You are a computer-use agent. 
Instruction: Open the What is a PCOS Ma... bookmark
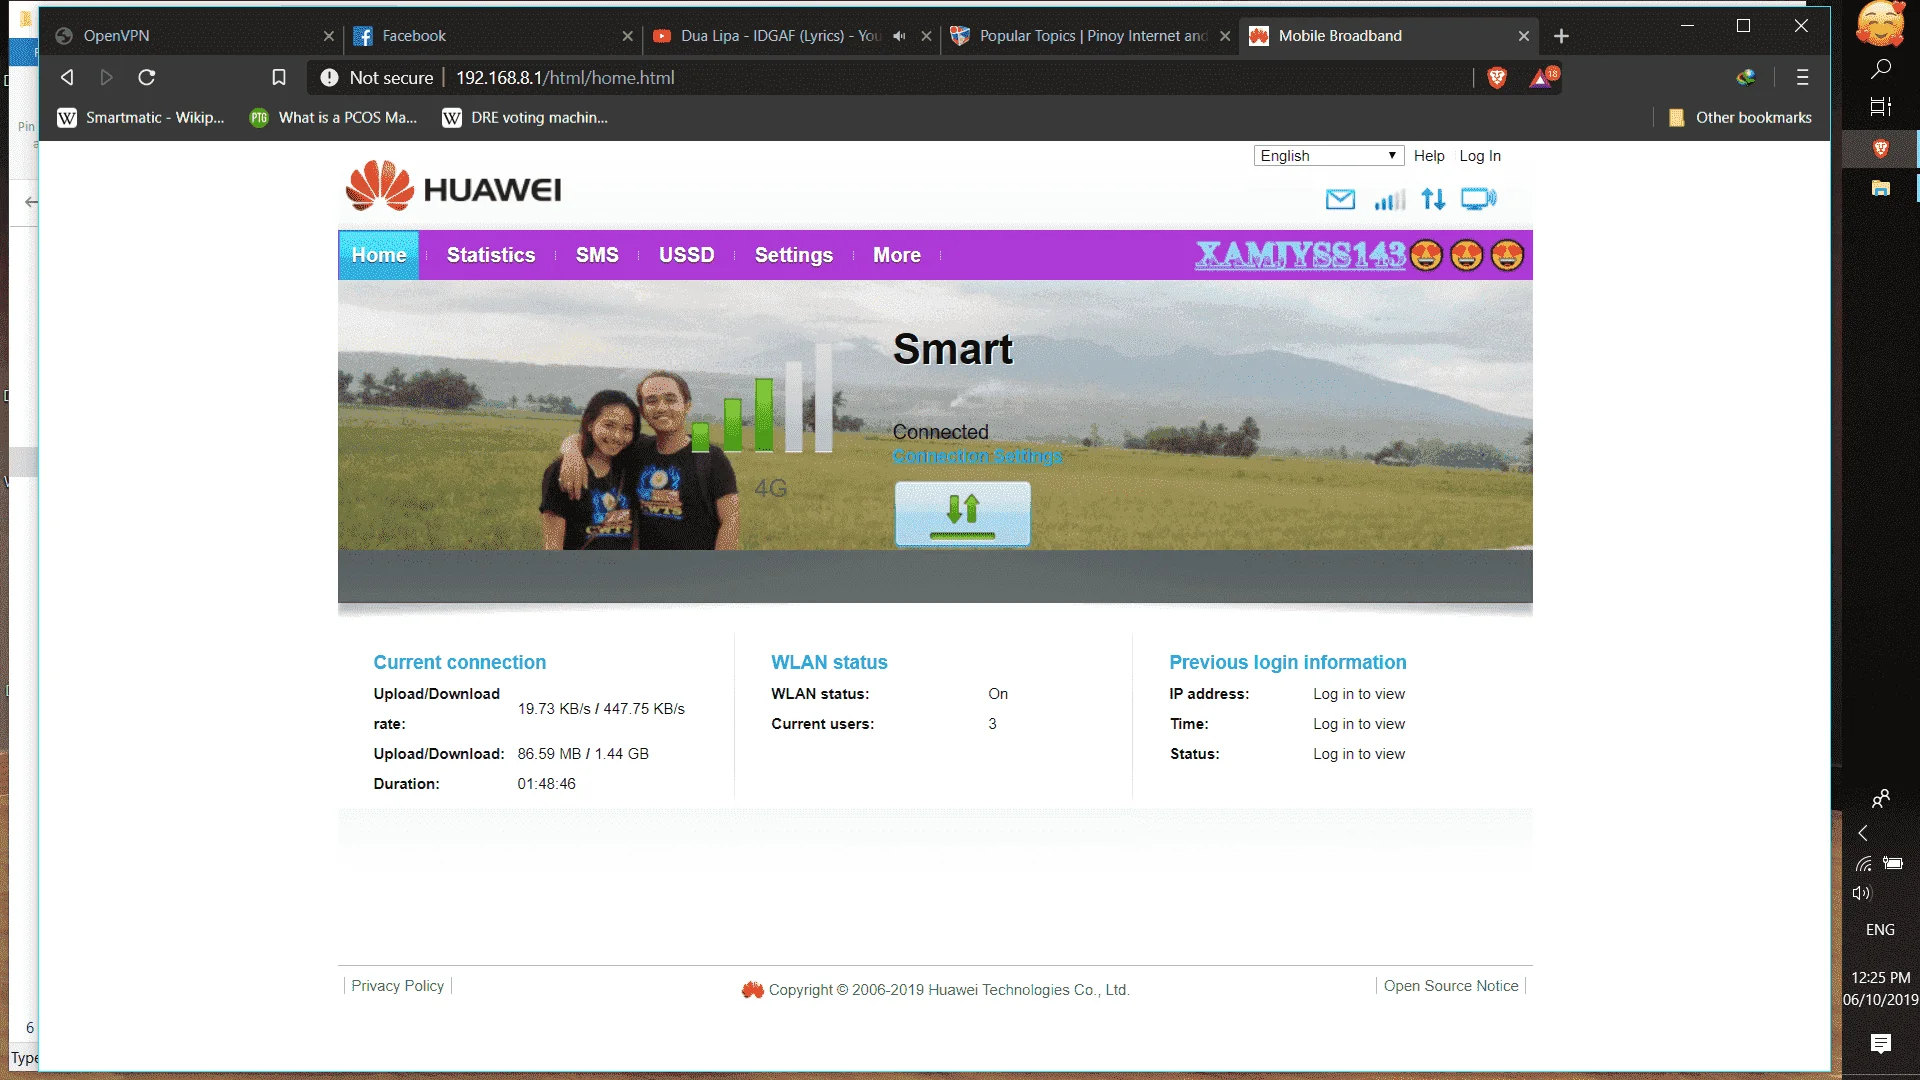point(334,118)
